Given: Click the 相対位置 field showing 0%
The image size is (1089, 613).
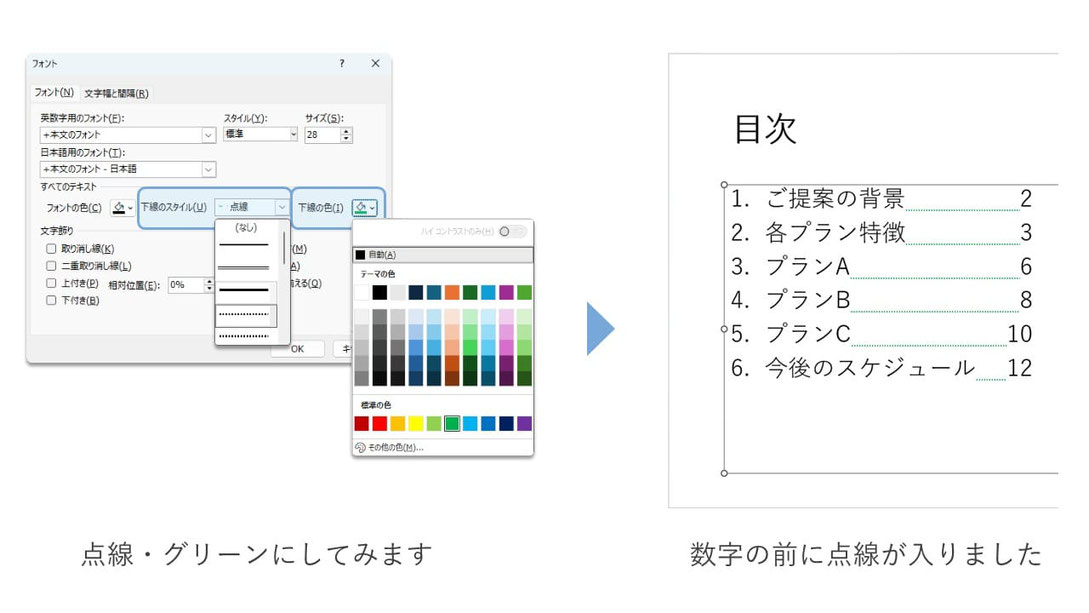Looking at the screenshot, I should tap(185, 285).
